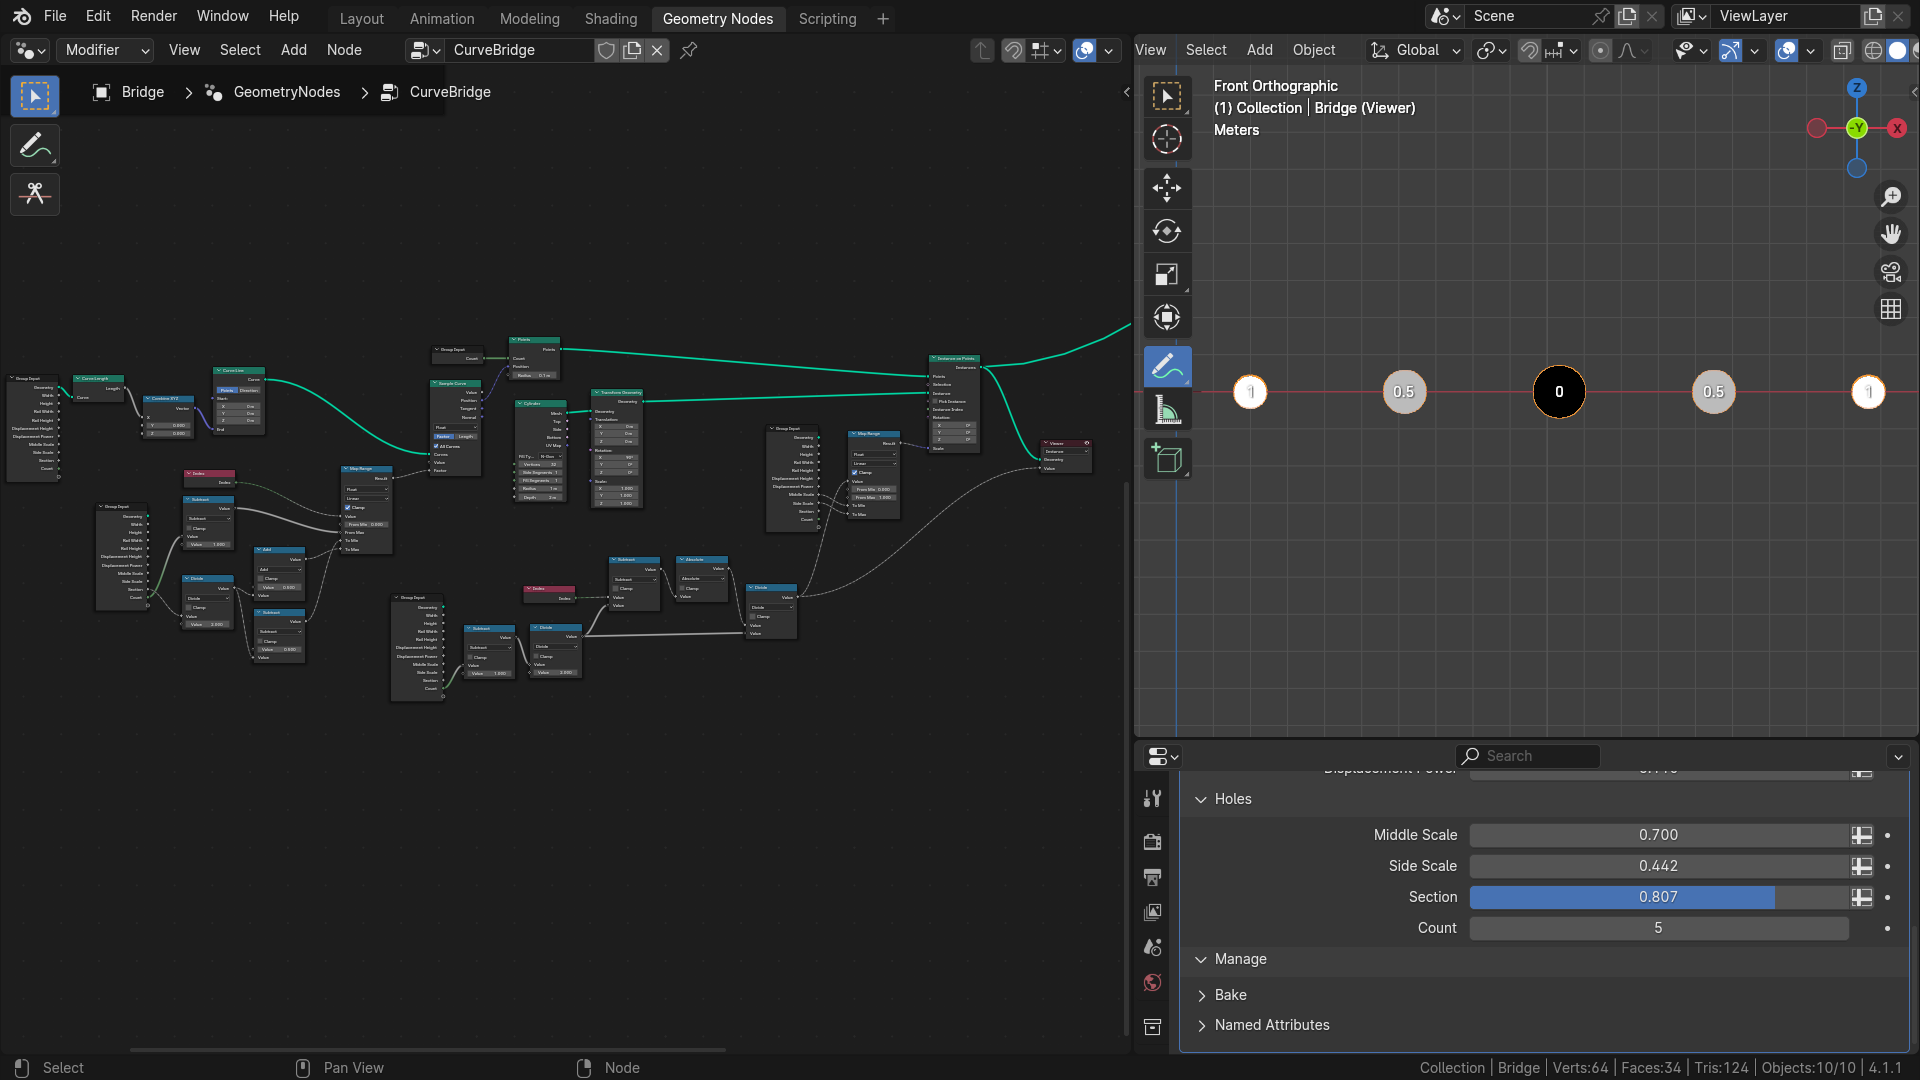Viewport: 1920px width, 1080px height.
Task: Click the Bridge breadcrumb
Action: [129, 92]
